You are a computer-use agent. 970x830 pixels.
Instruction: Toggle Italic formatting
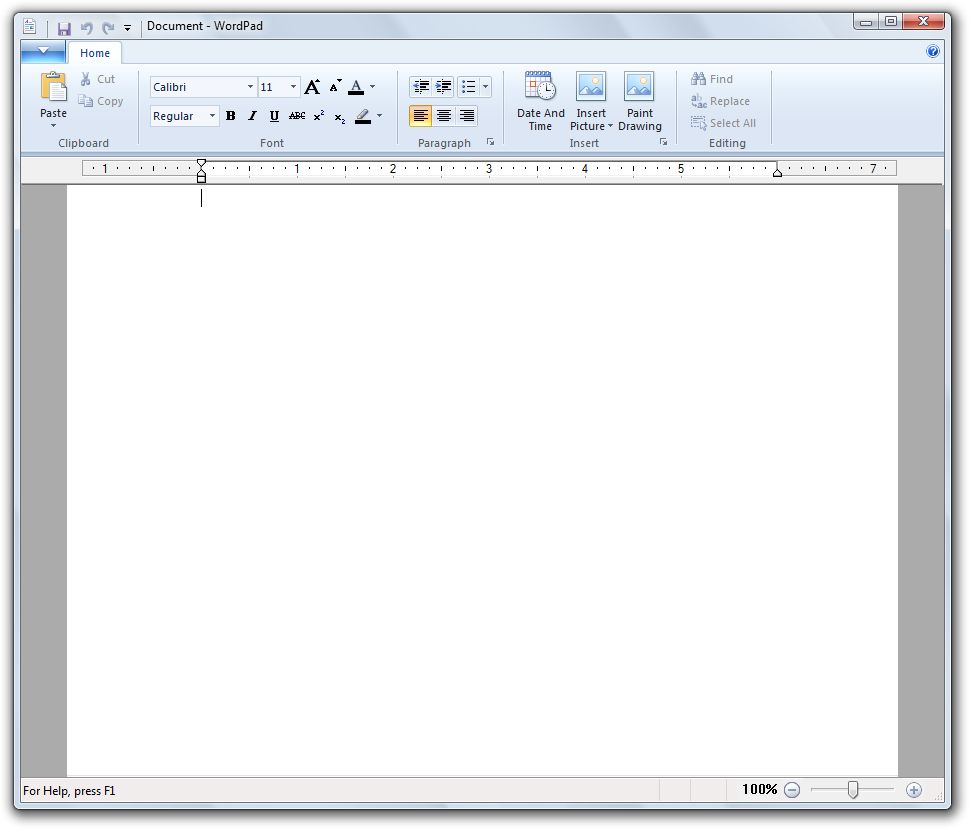[252, 116]
